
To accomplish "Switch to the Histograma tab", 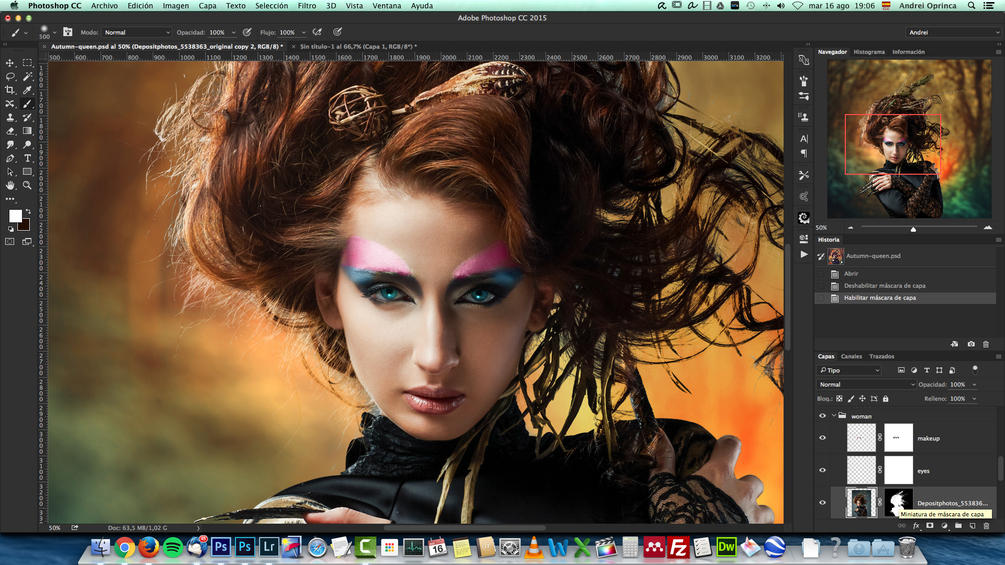I will 868,52.
